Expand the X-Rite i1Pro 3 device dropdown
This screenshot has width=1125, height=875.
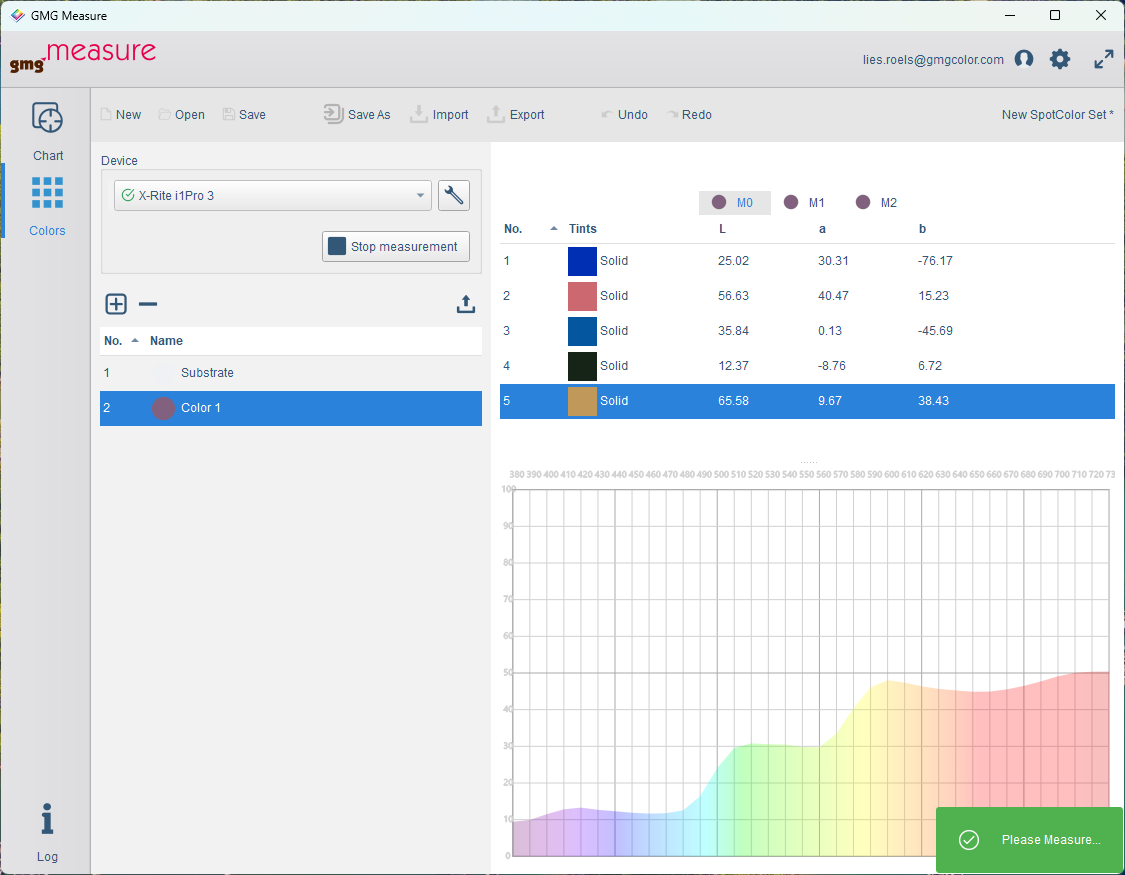click(273, 195)
